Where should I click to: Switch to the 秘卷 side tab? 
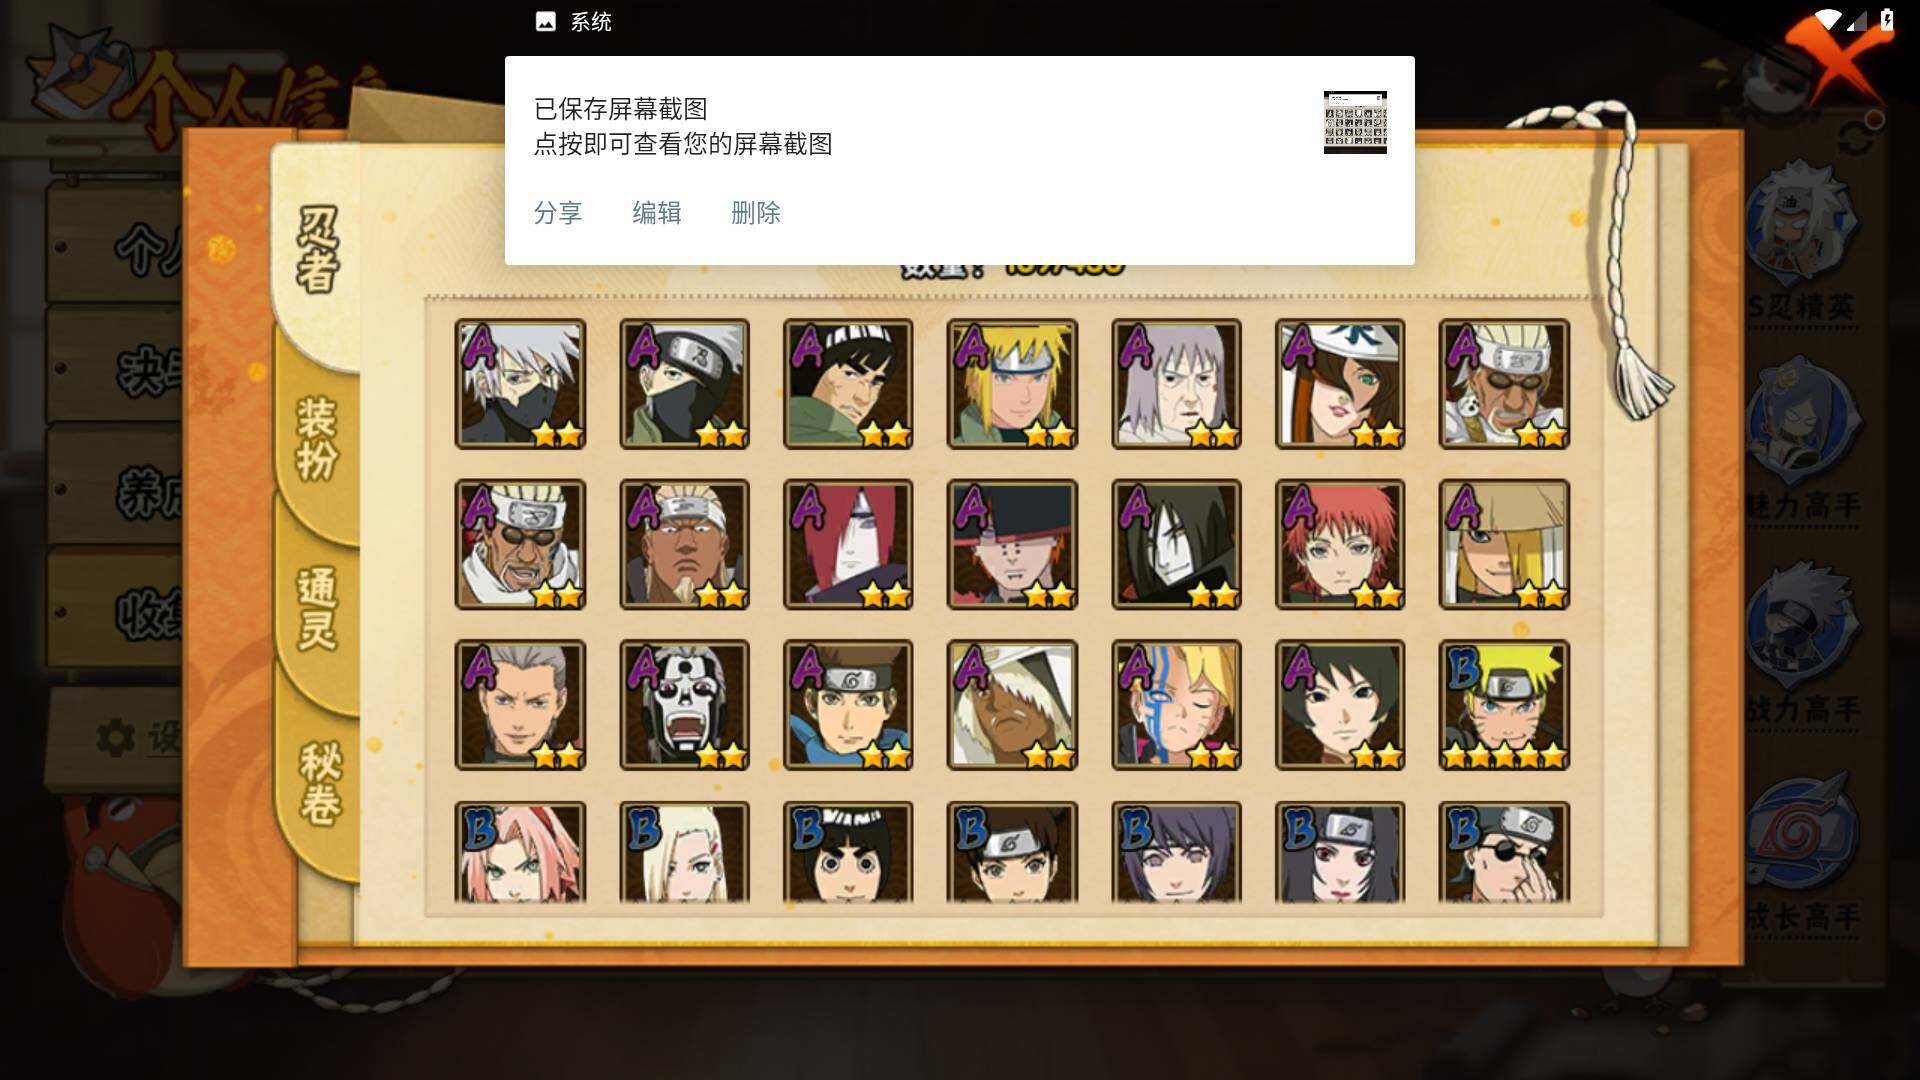320,782
